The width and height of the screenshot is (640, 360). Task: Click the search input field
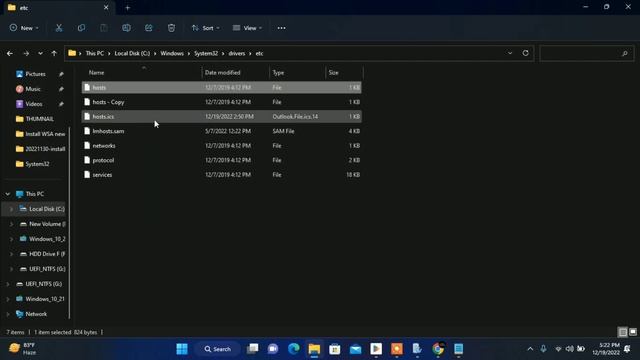587,53
